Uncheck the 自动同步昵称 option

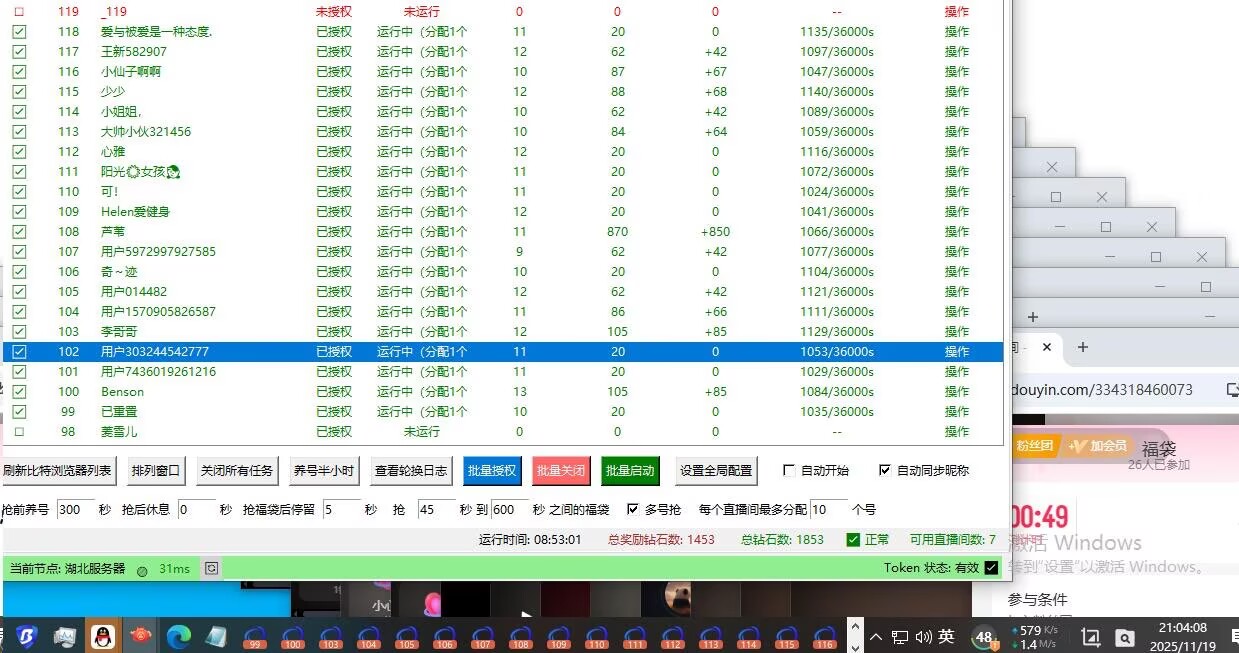coord(884,470)
